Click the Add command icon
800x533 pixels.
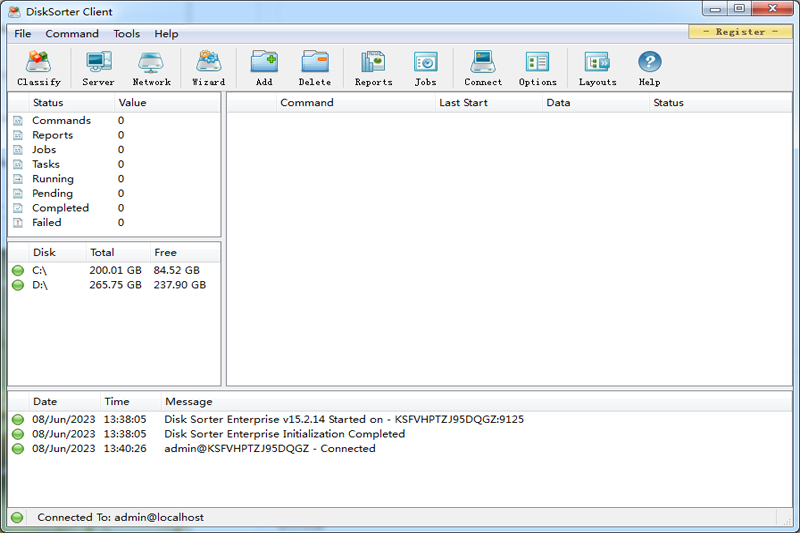coord(264,68)
